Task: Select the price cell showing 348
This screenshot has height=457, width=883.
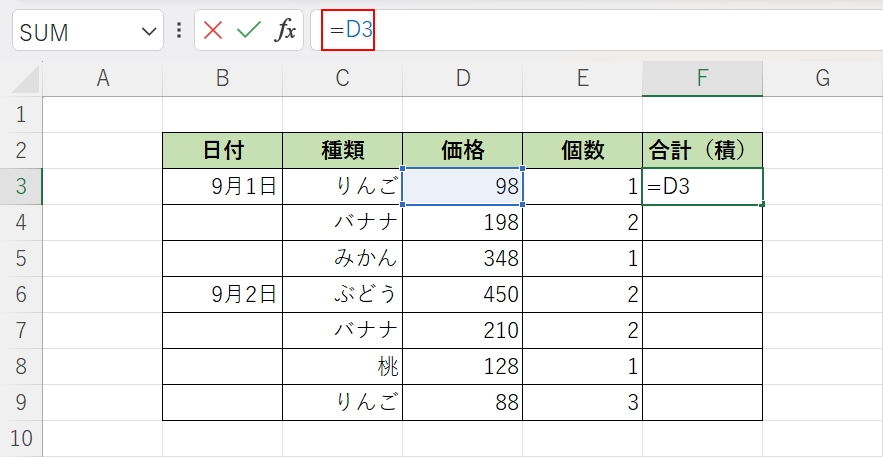Action: tap(462, 258)
